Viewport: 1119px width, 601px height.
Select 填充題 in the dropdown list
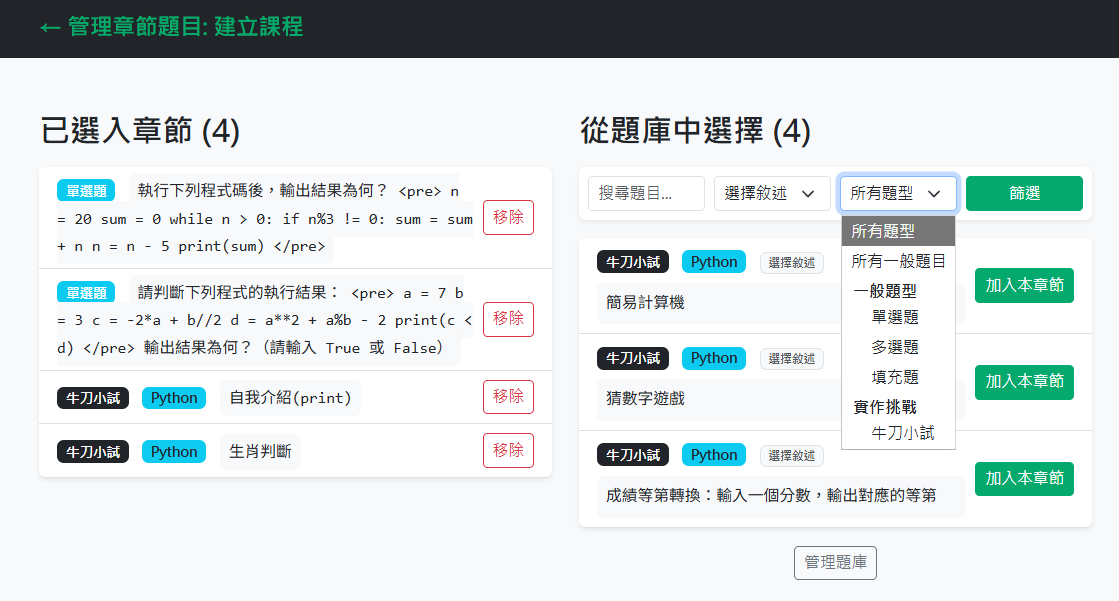click(x=895, y=377)
